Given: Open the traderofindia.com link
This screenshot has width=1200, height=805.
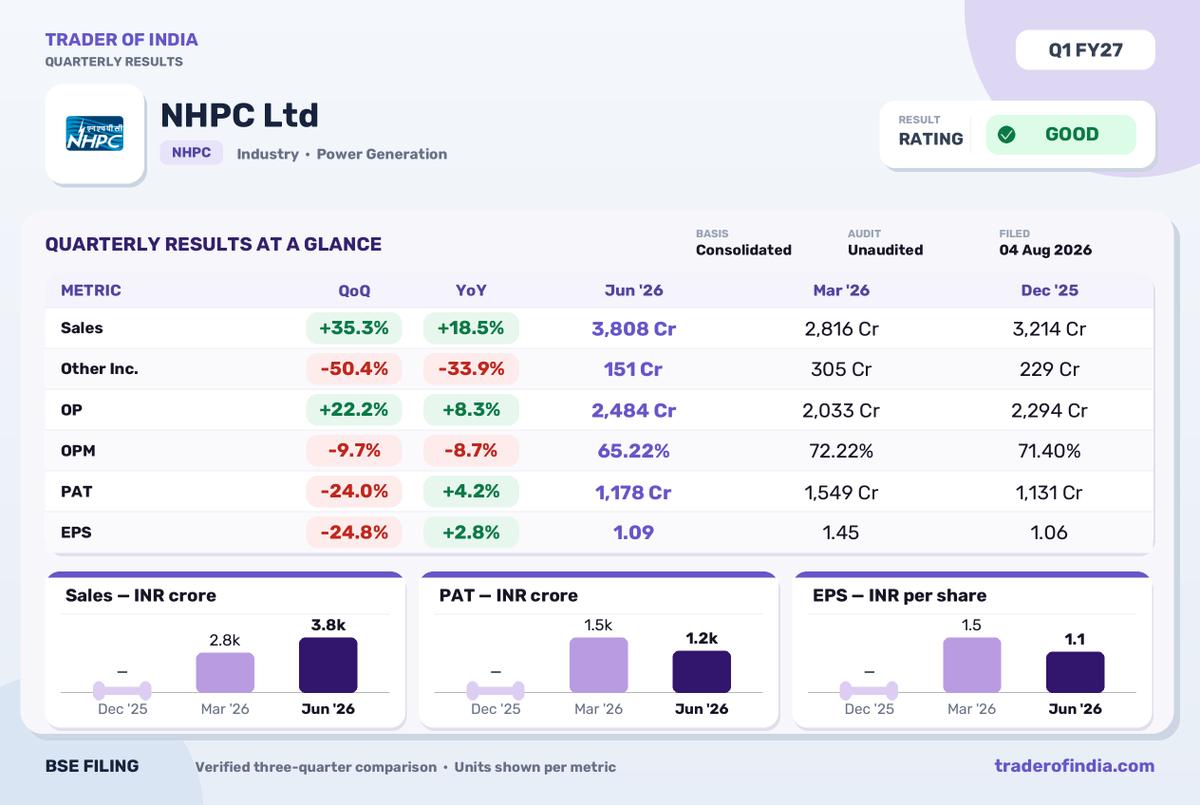Looking at the screenshot, I should (x=1074, y=766).
